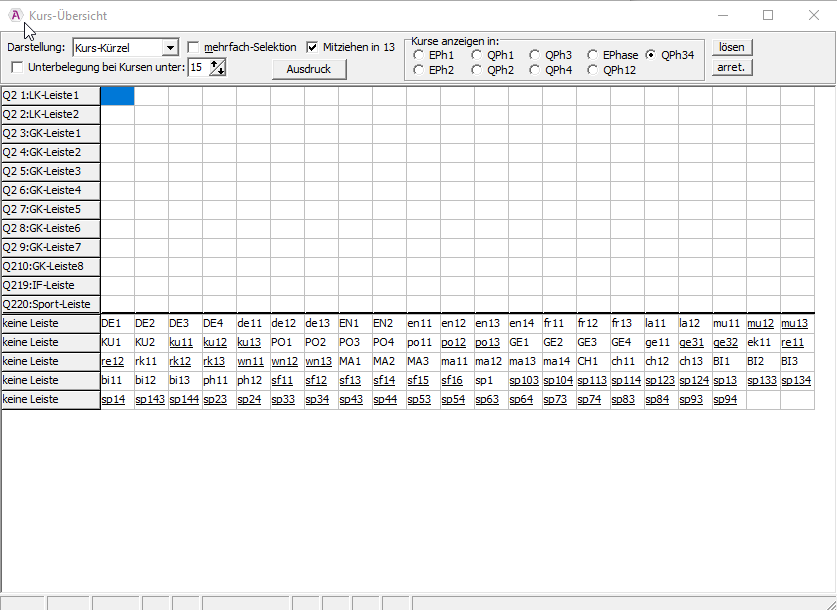Uncheck Mitziehen in 13 checkbox

313,47
